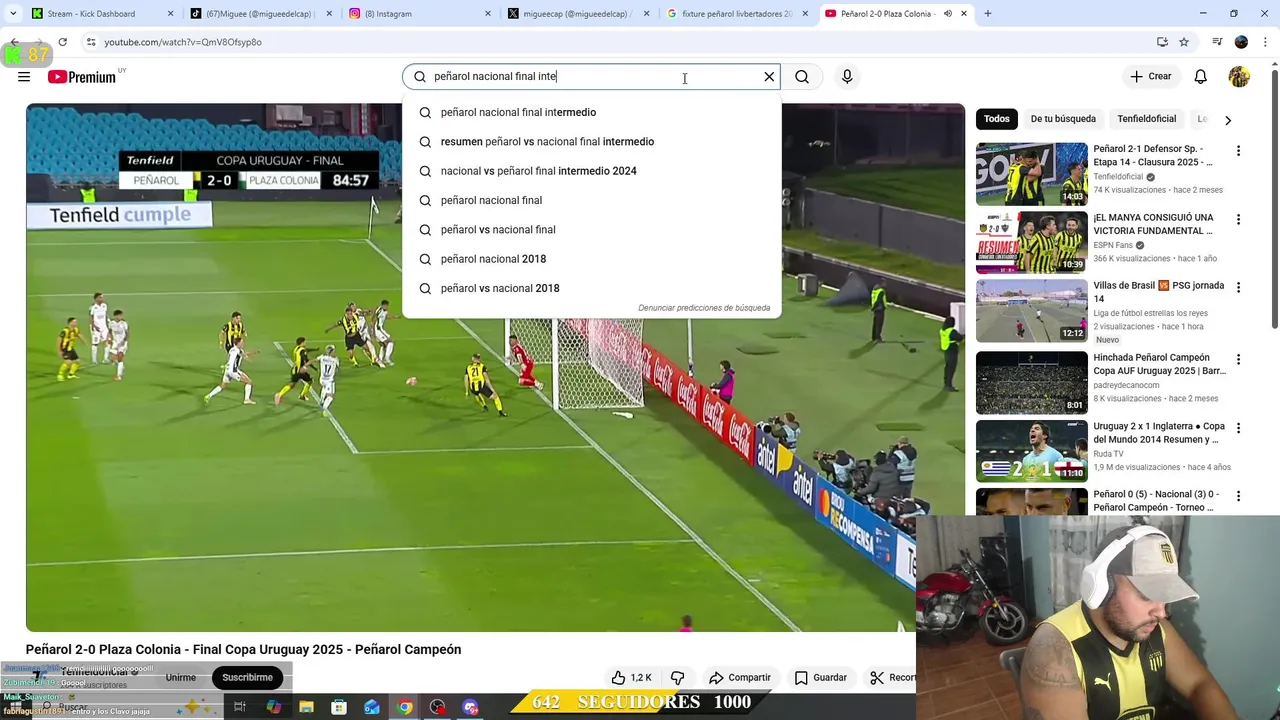Select suggestion 'nacional vs peñarol final intermedio 2024'

coord(591,171)
